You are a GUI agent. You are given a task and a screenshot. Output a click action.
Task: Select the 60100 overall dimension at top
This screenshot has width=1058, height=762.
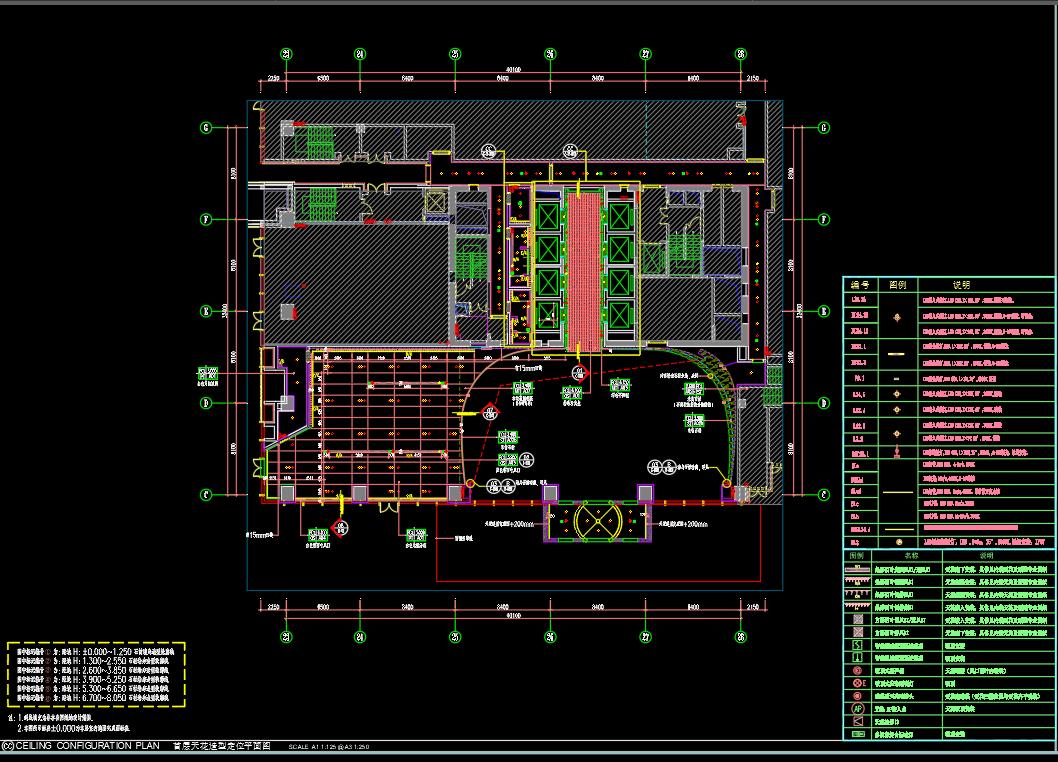[513, 71]
